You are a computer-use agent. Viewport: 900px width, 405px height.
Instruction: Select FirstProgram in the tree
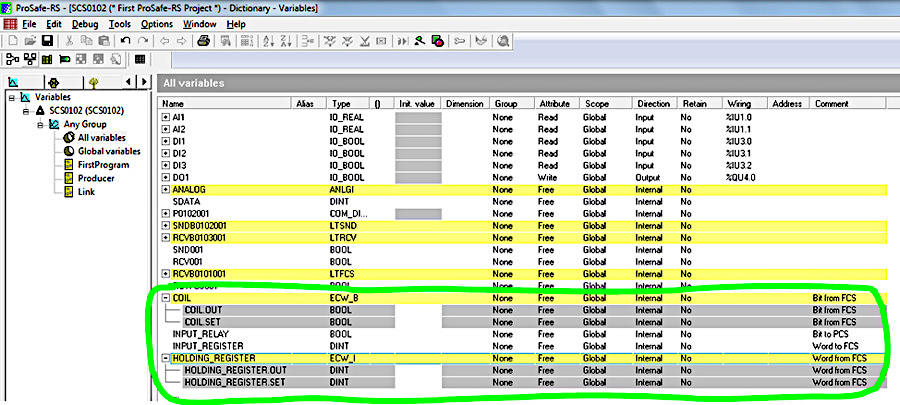[103, 165]
